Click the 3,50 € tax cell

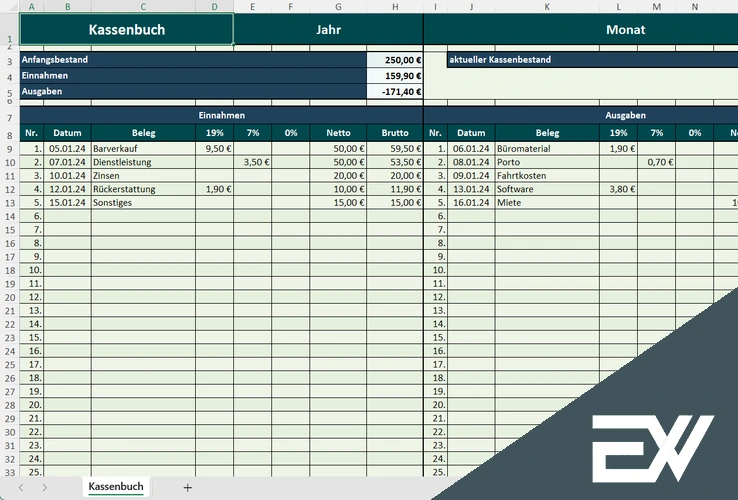click(253, 162)
